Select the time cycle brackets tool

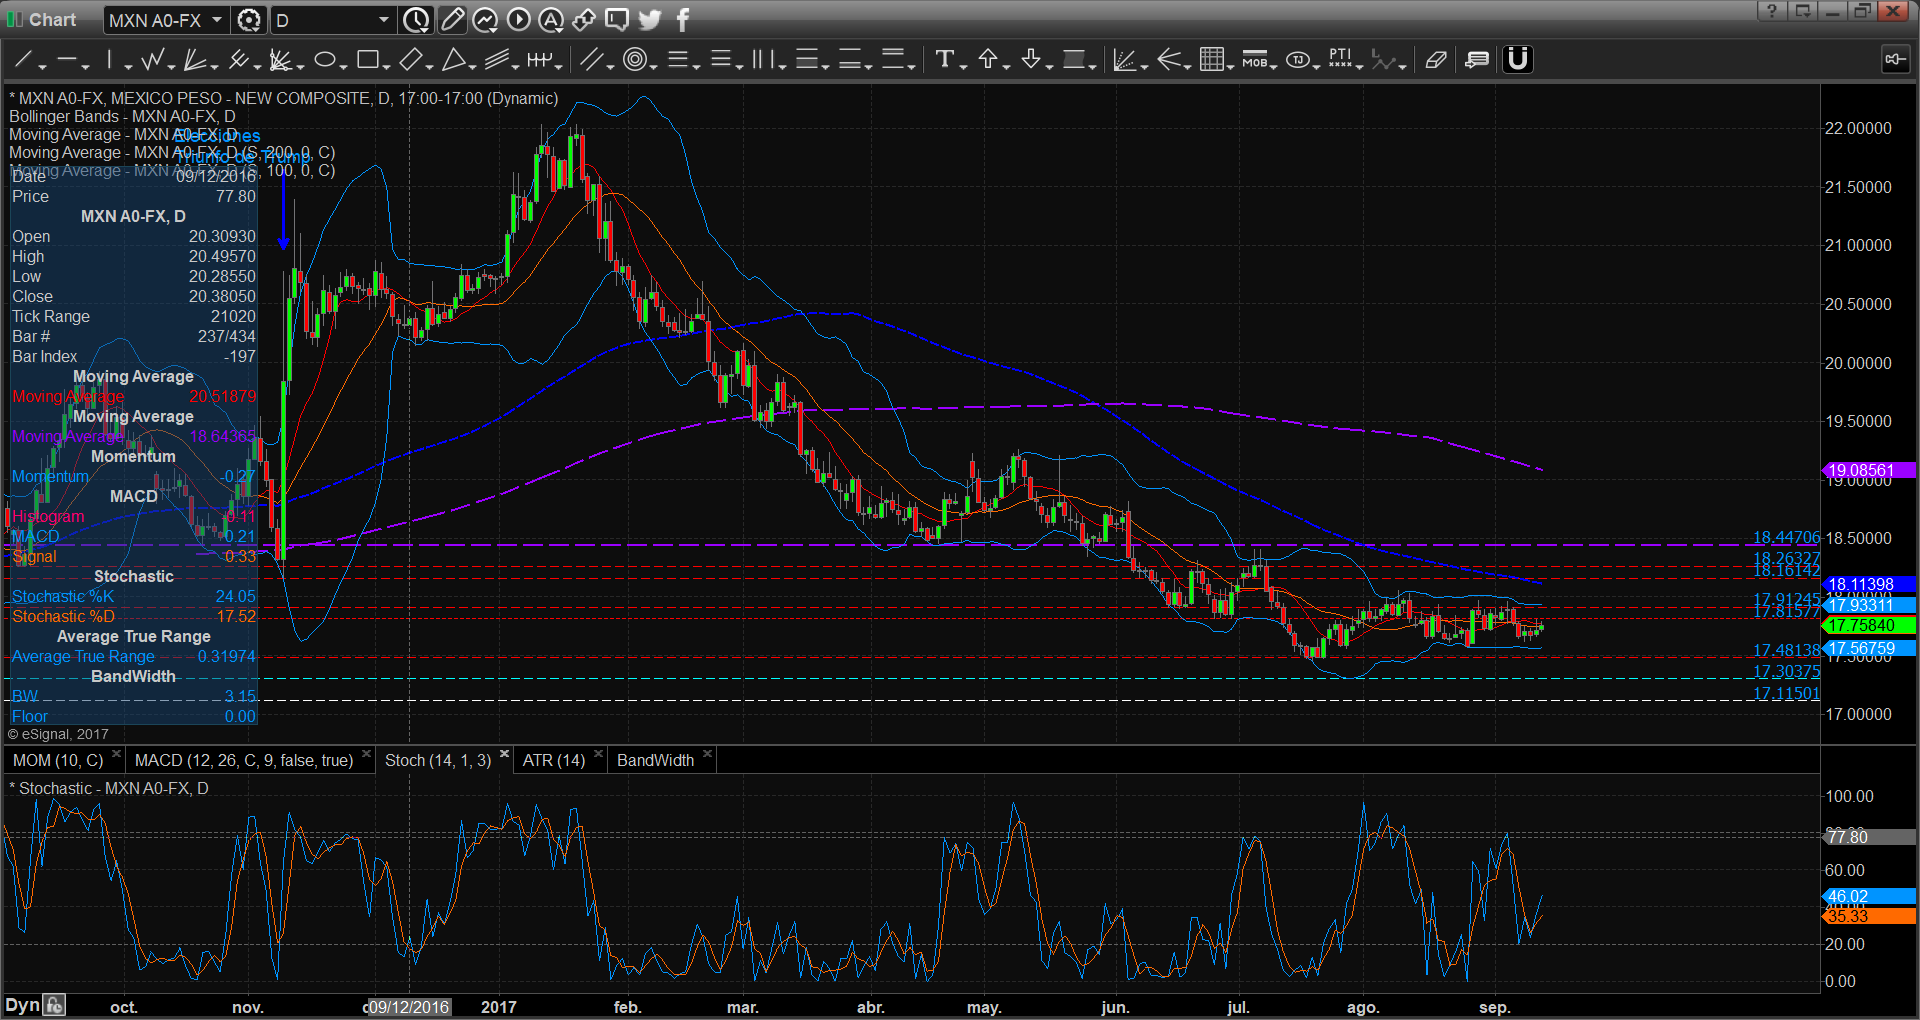(540, 60)
